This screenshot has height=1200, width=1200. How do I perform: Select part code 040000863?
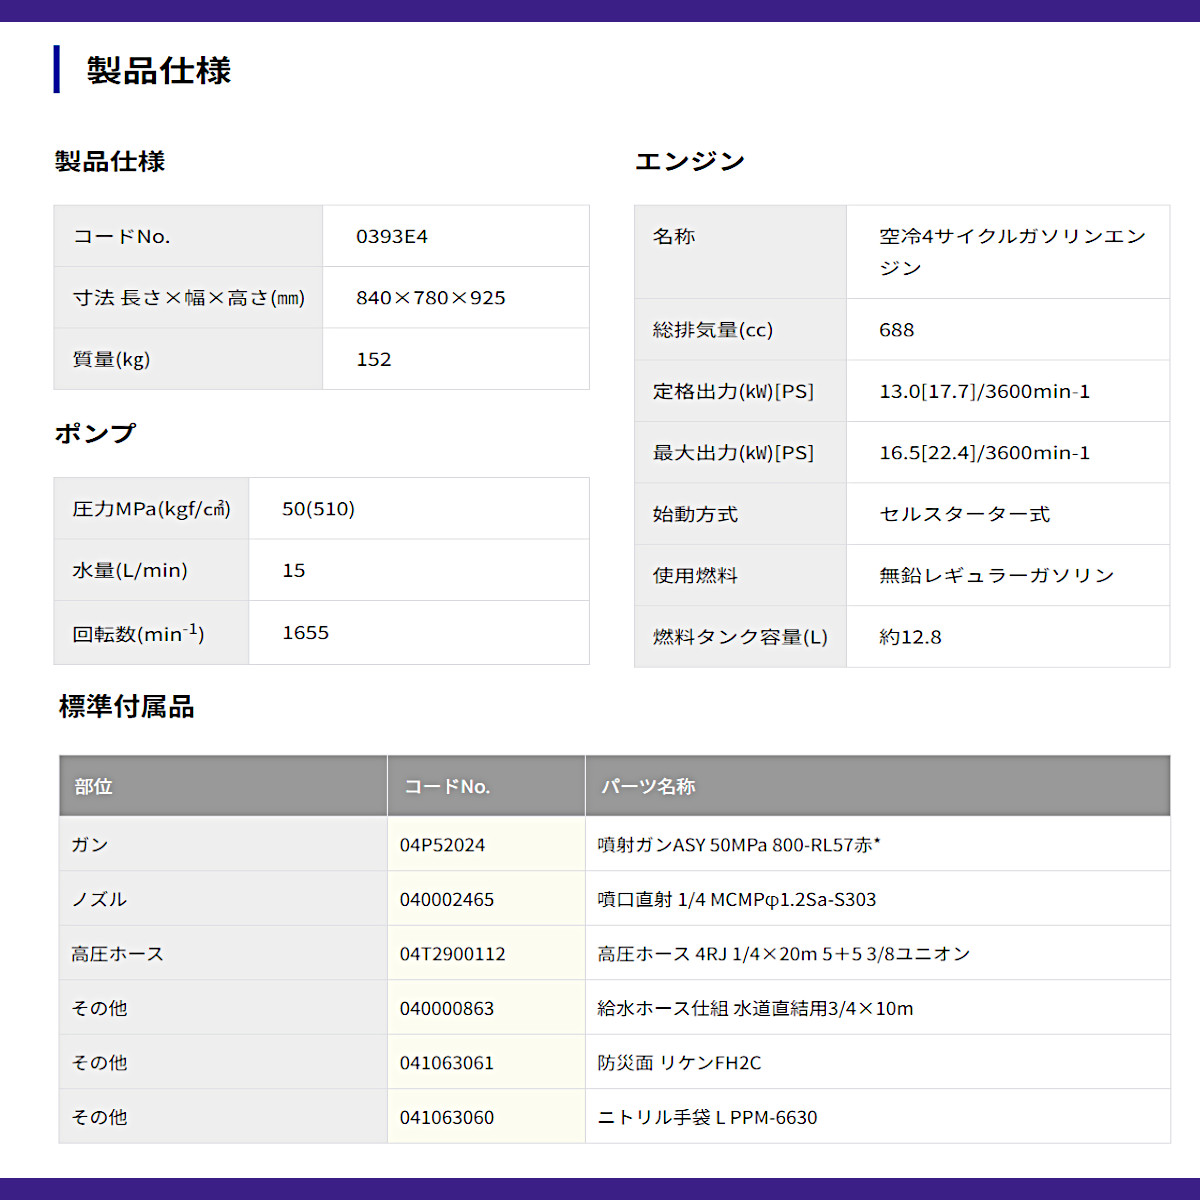(x=447, y=1009)
